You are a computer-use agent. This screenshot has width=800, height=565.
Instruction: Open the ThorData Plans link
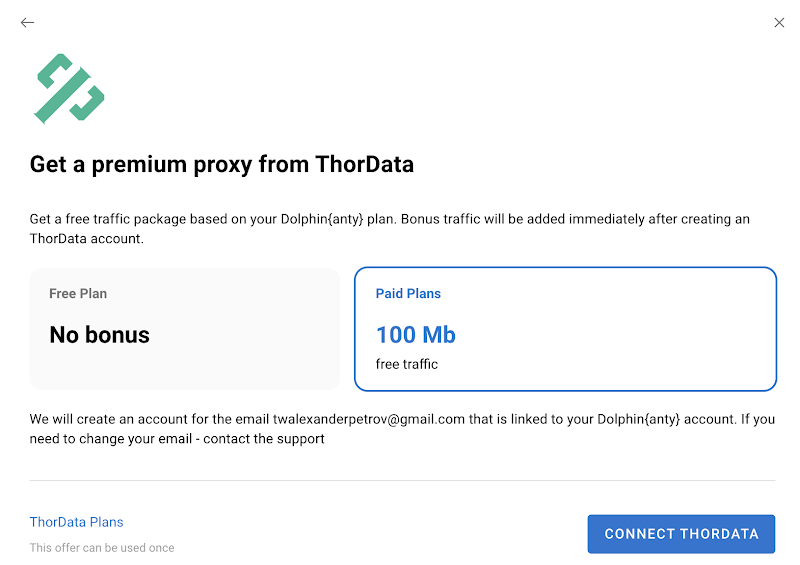point(76,522)
